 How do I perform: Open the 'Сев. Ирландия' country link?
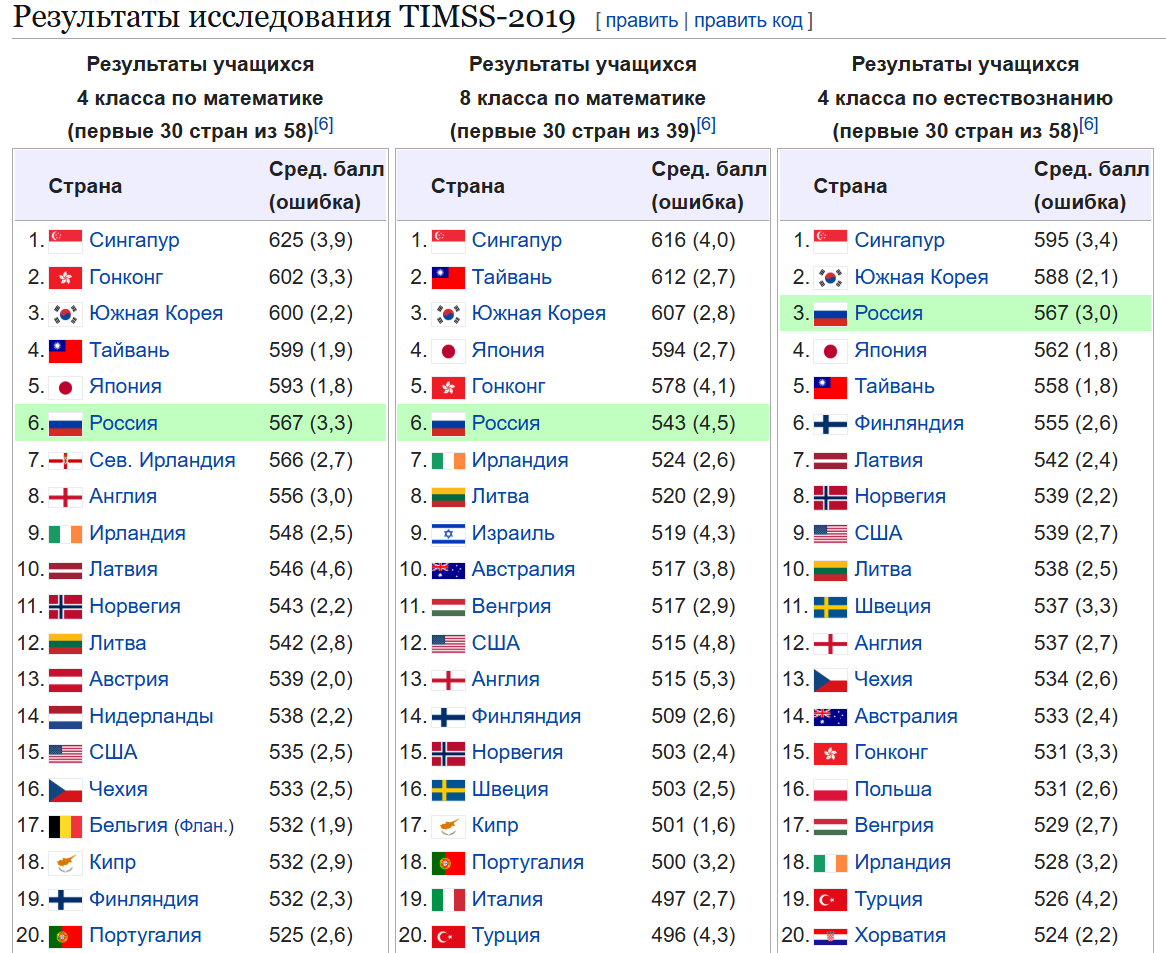(162, 460)
